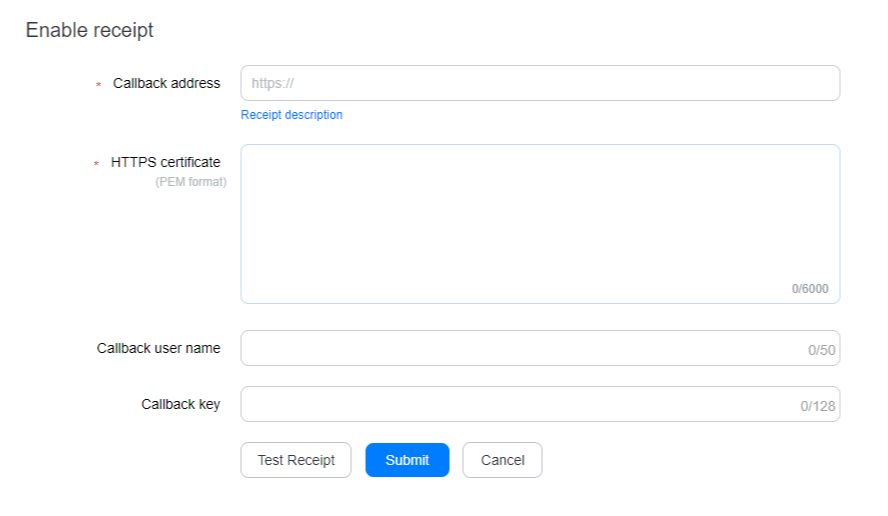
Task: Click the Callback user name label
Action: [159, 348]
